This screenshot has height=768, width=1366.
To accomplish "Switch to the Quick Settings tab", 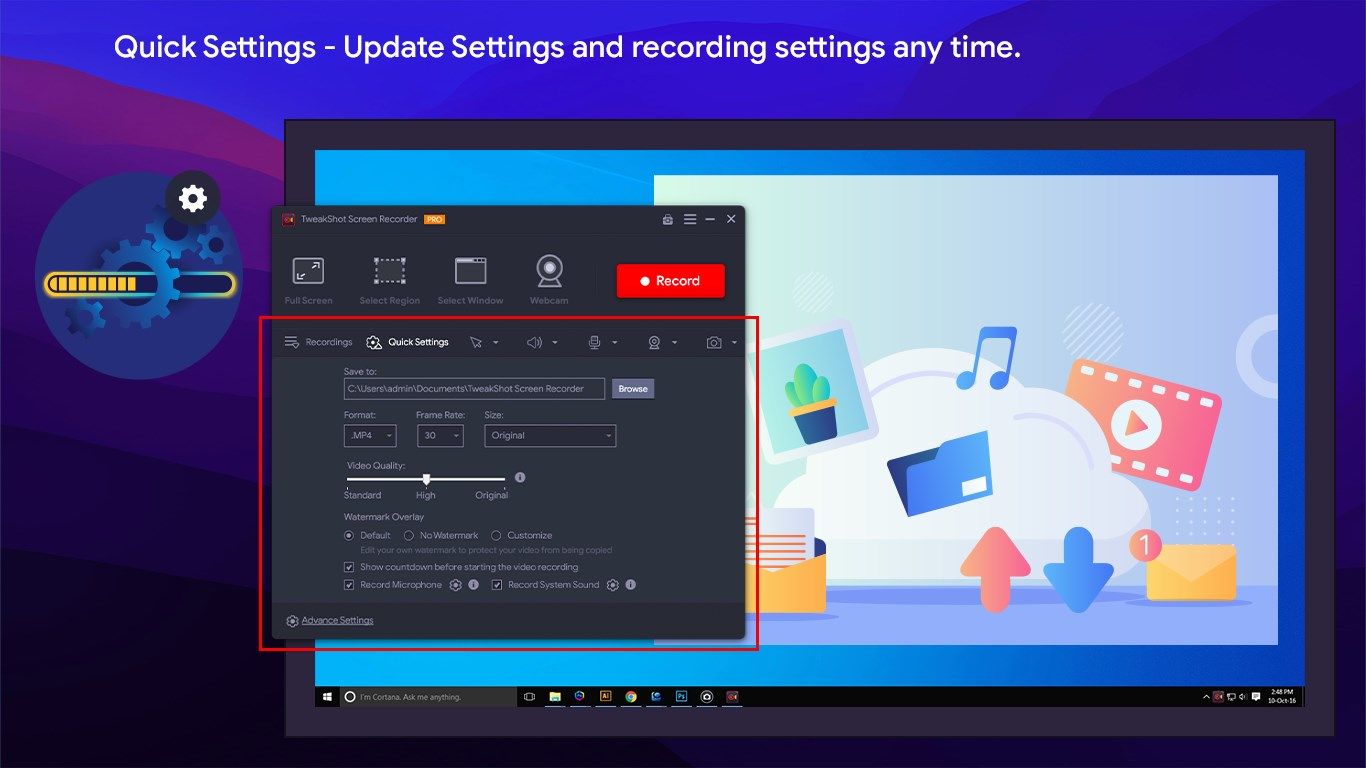I will (407, 342).
